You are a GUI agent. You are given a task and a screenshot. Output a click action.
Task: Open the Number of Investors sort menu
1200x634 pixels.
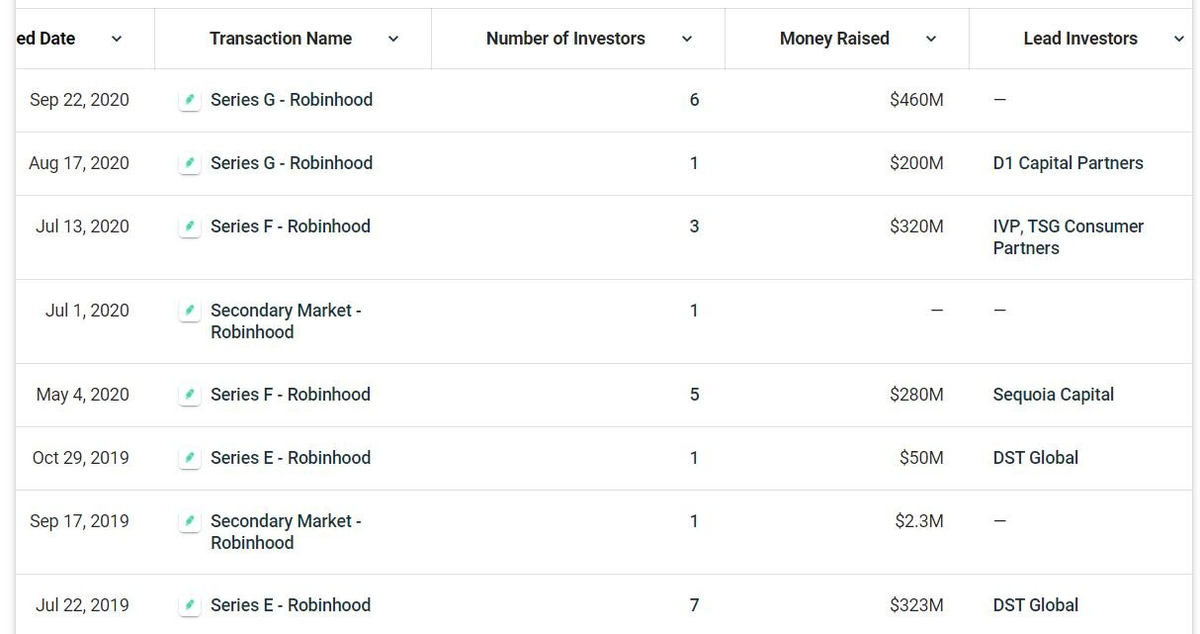click(x=687, y=39)
